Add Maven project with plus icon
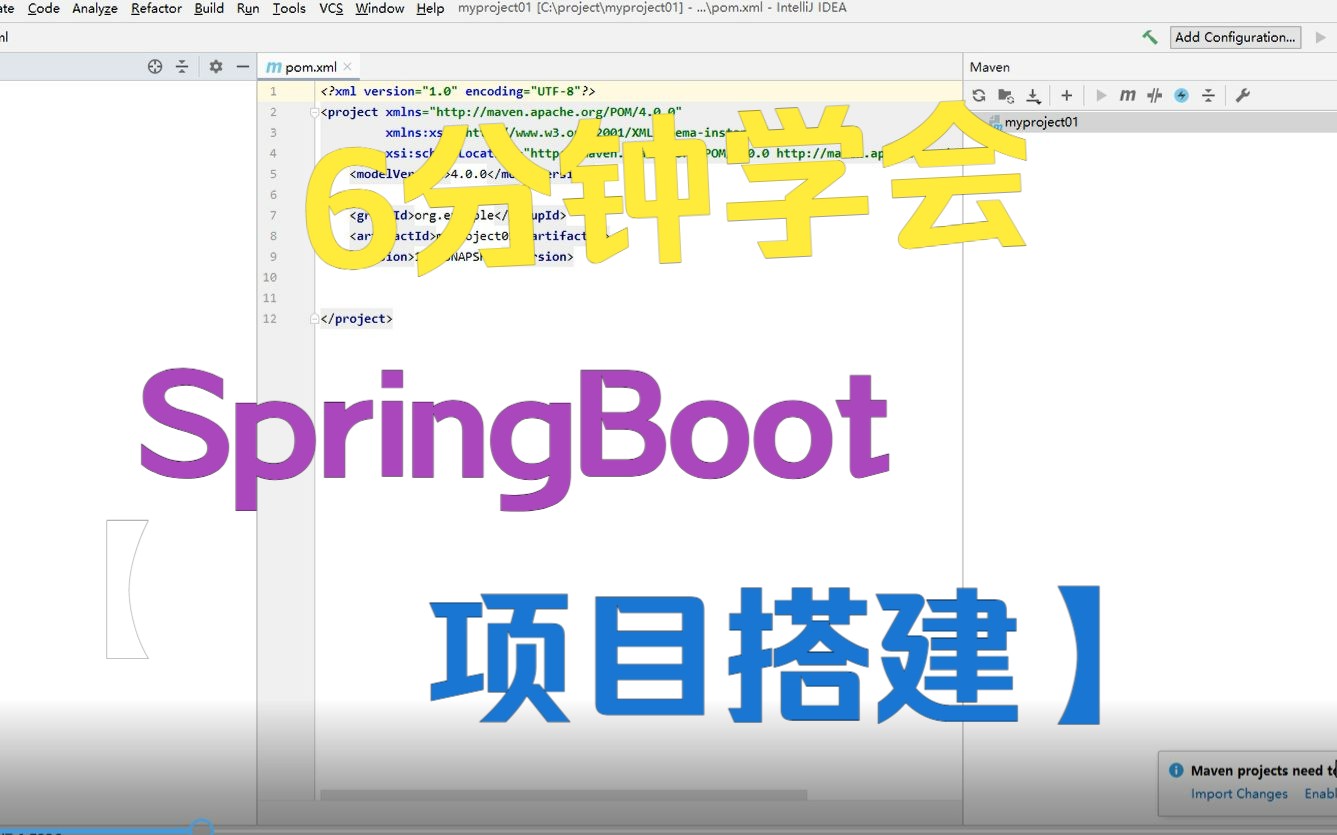Image resolution: width=1337 pixels, height=835 pixels. (x=1067, y=96)
